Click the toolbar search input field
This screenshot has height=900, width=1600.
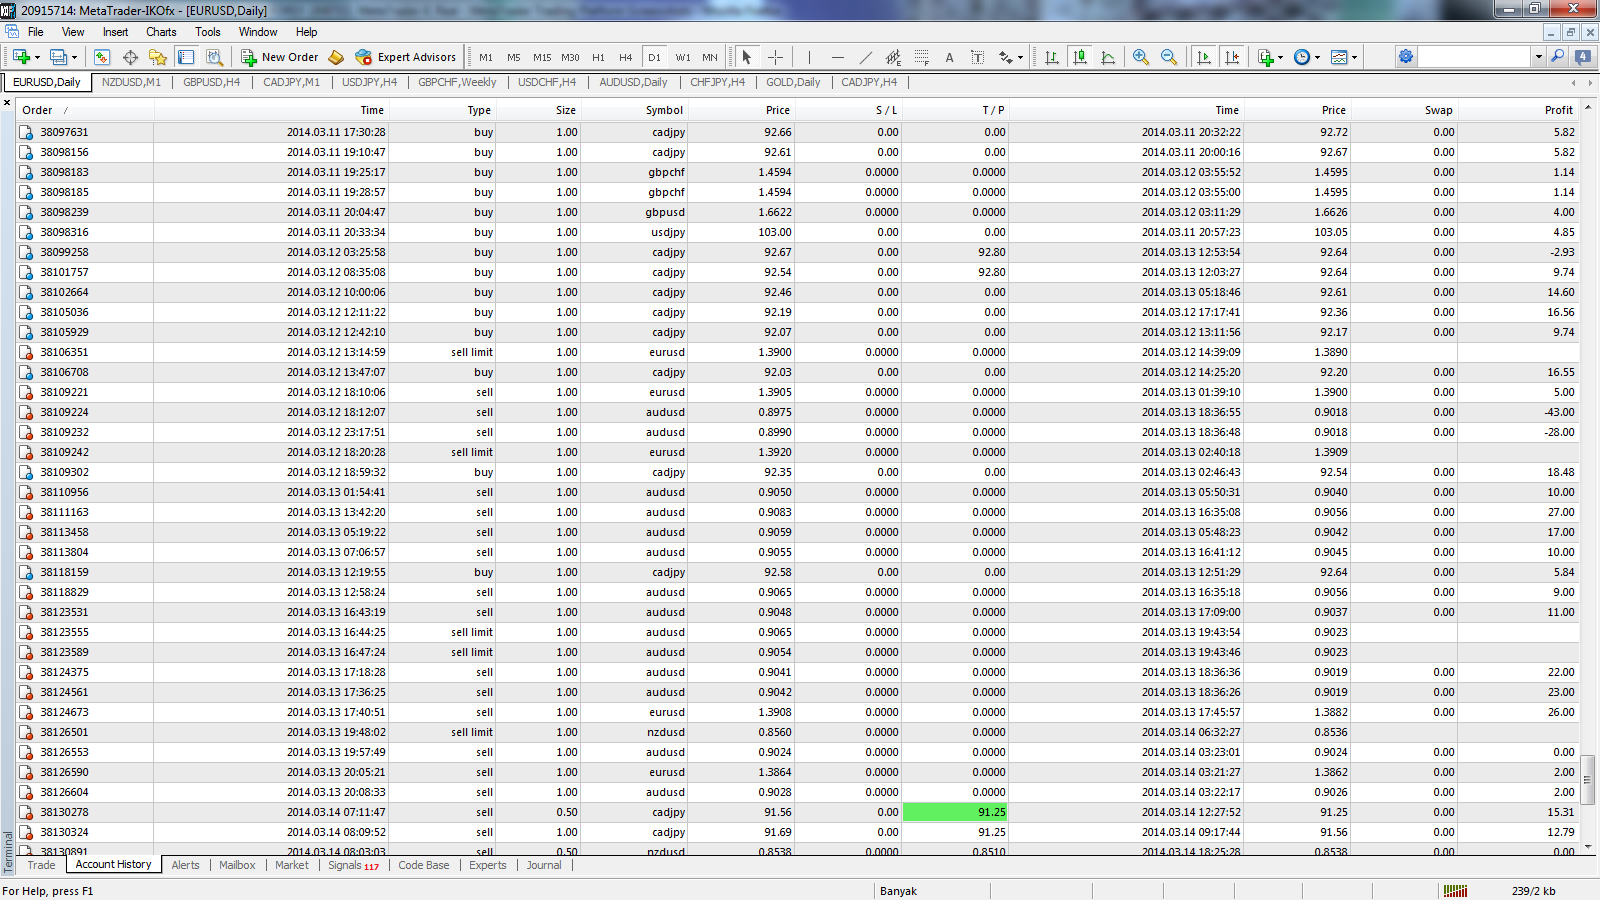tap(1475, 57)
